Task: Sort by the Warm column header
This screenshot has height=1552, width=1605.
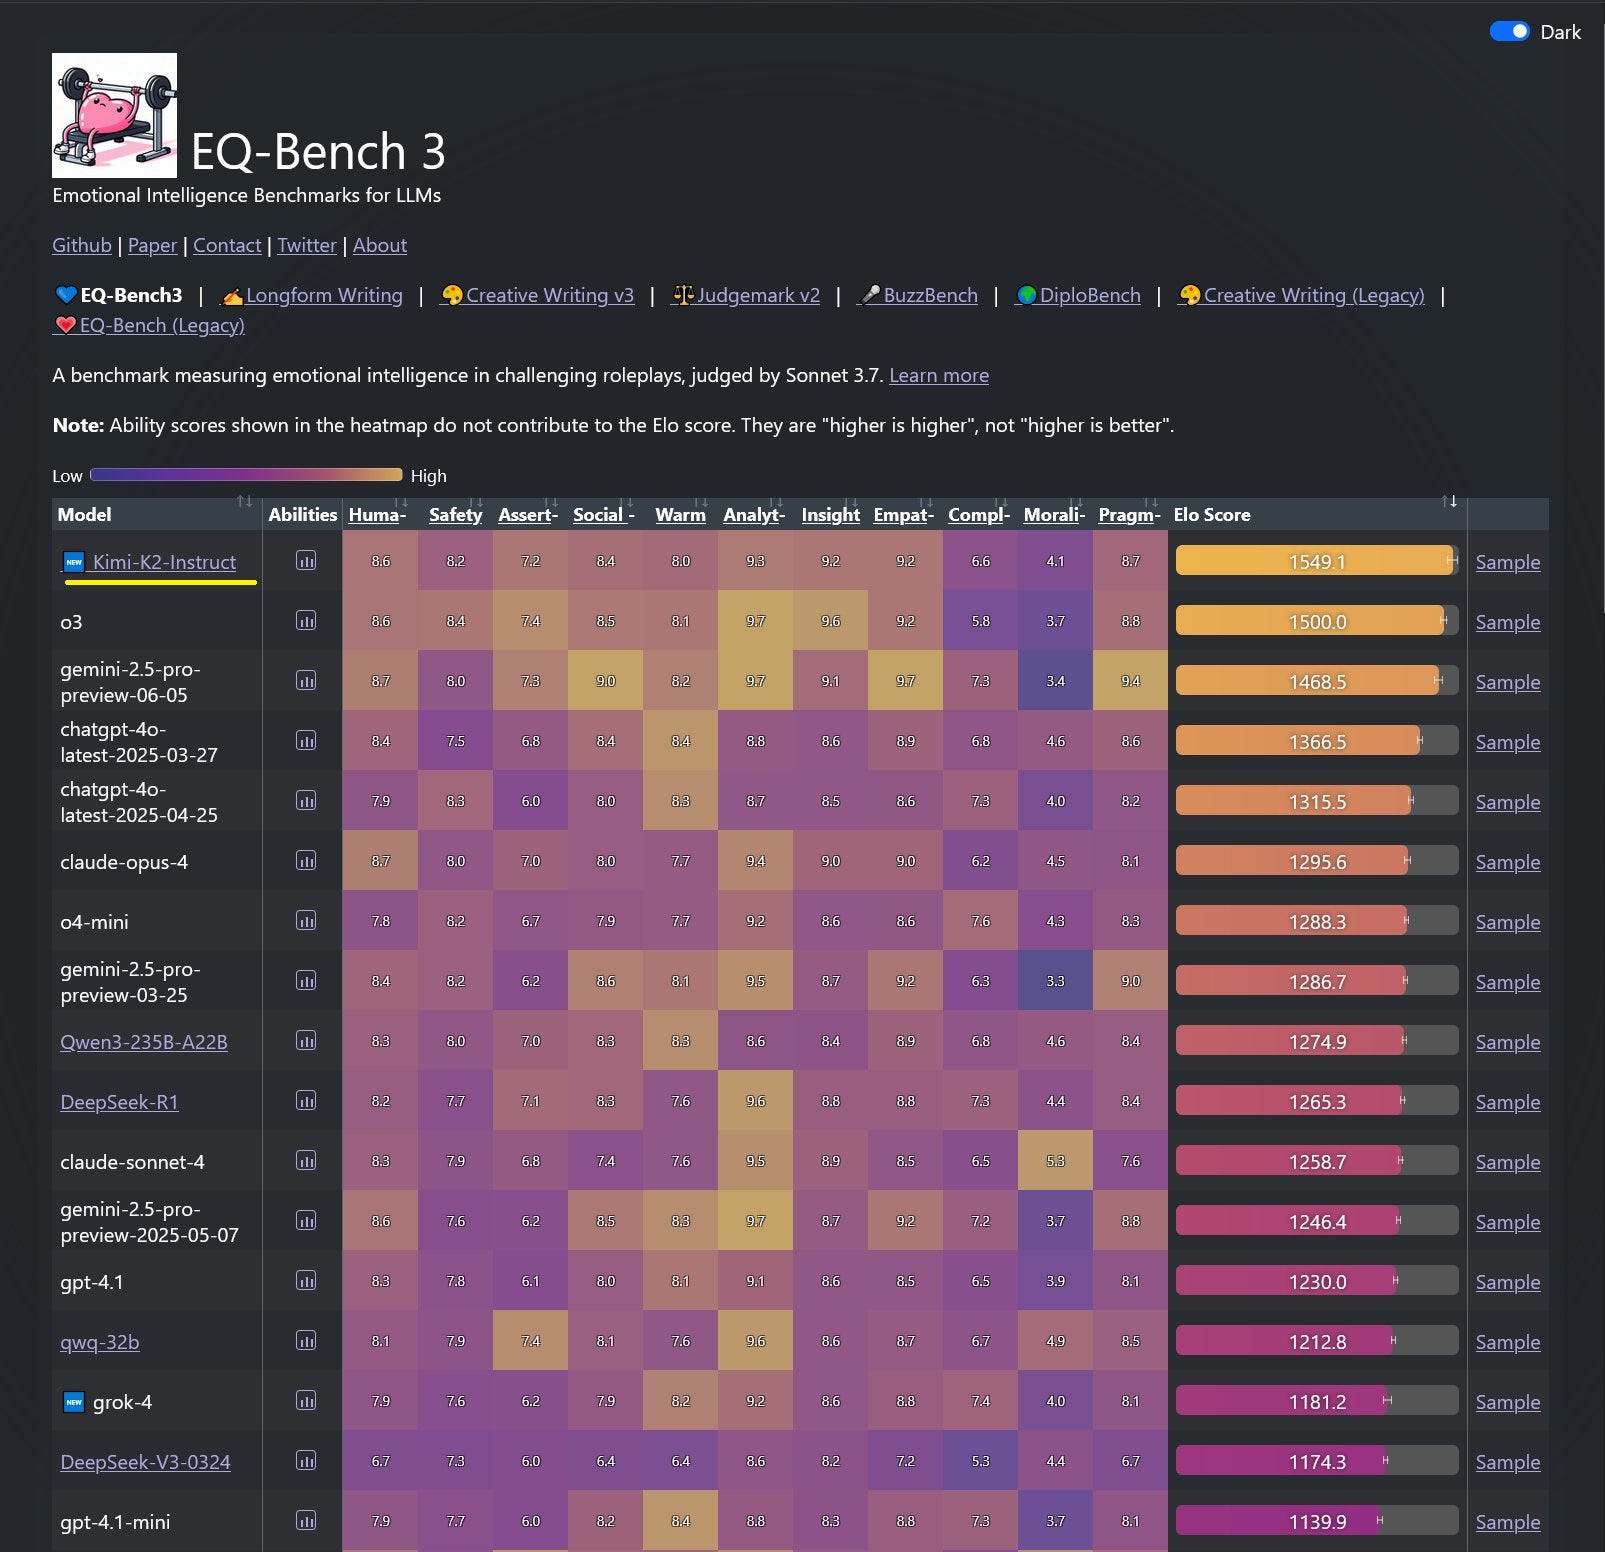Action: [680, 514]
